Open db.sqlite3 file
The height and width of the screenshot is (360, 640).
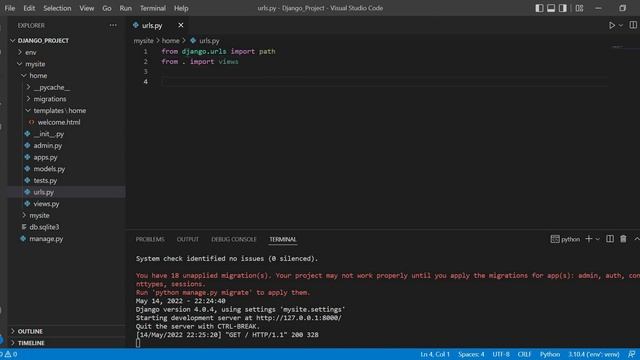44,227
